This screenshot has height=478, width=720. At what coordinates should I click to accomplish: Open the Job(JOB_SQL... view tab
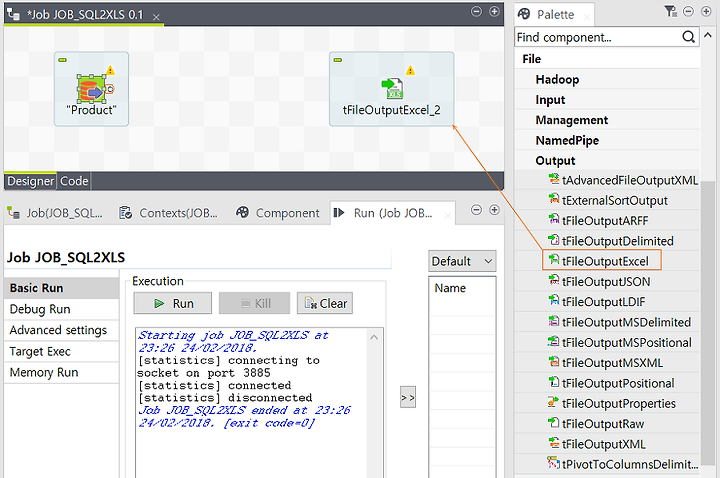click(55, 213)
